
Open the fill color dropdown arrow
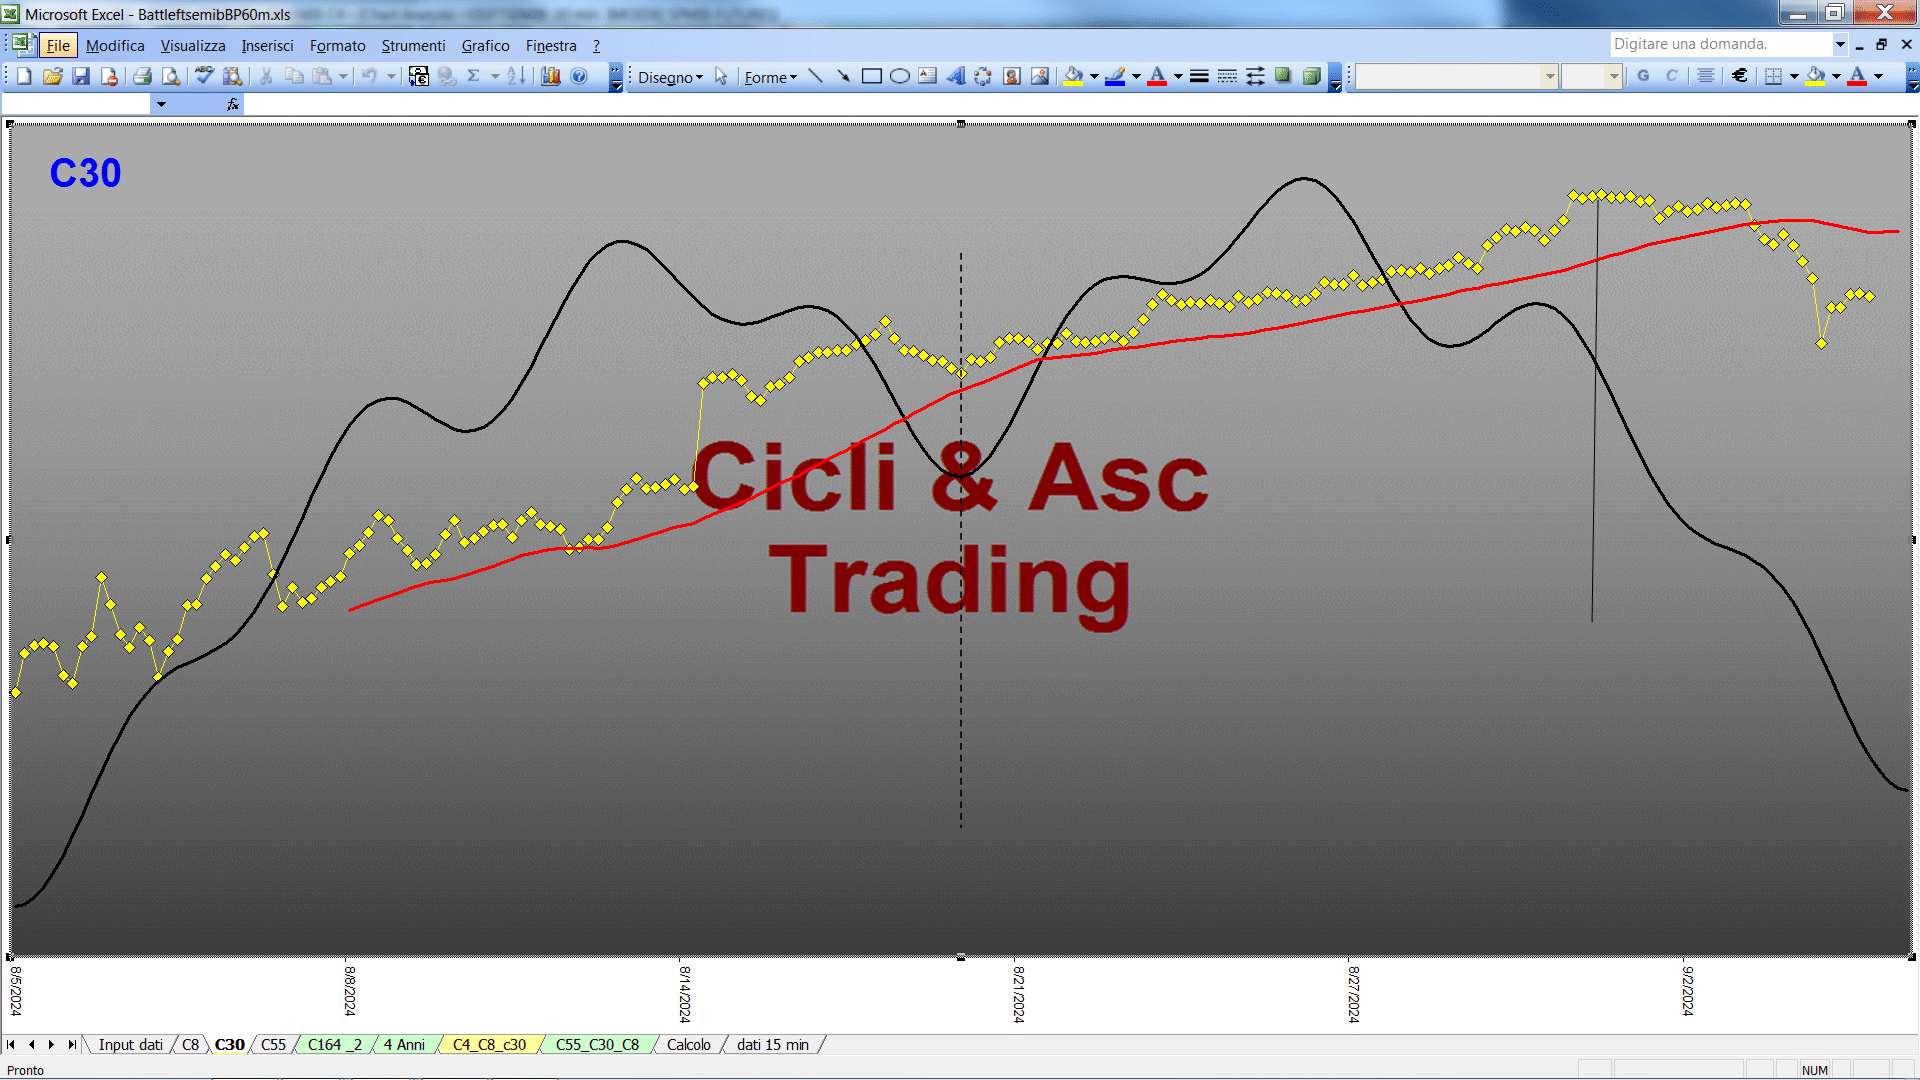pyautogui.click(x=1094, y=77)
